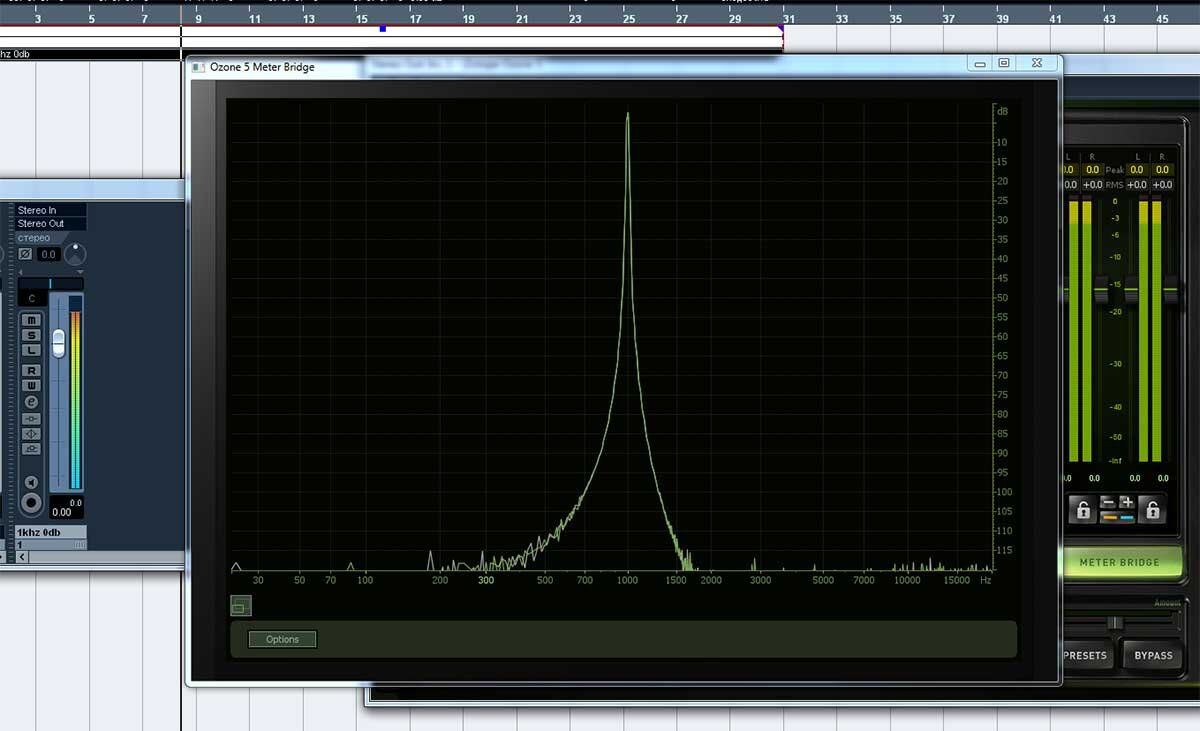Image resolution: width=1200 pixels, height=731 pixels.
Task: Select the 1khz 0db channel name label
Action: click(51, 532)
